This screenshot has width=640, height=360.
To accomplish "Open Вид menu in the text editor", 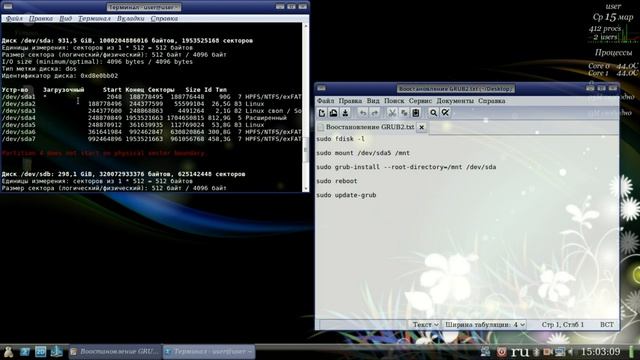I will (x=373, y=101).
